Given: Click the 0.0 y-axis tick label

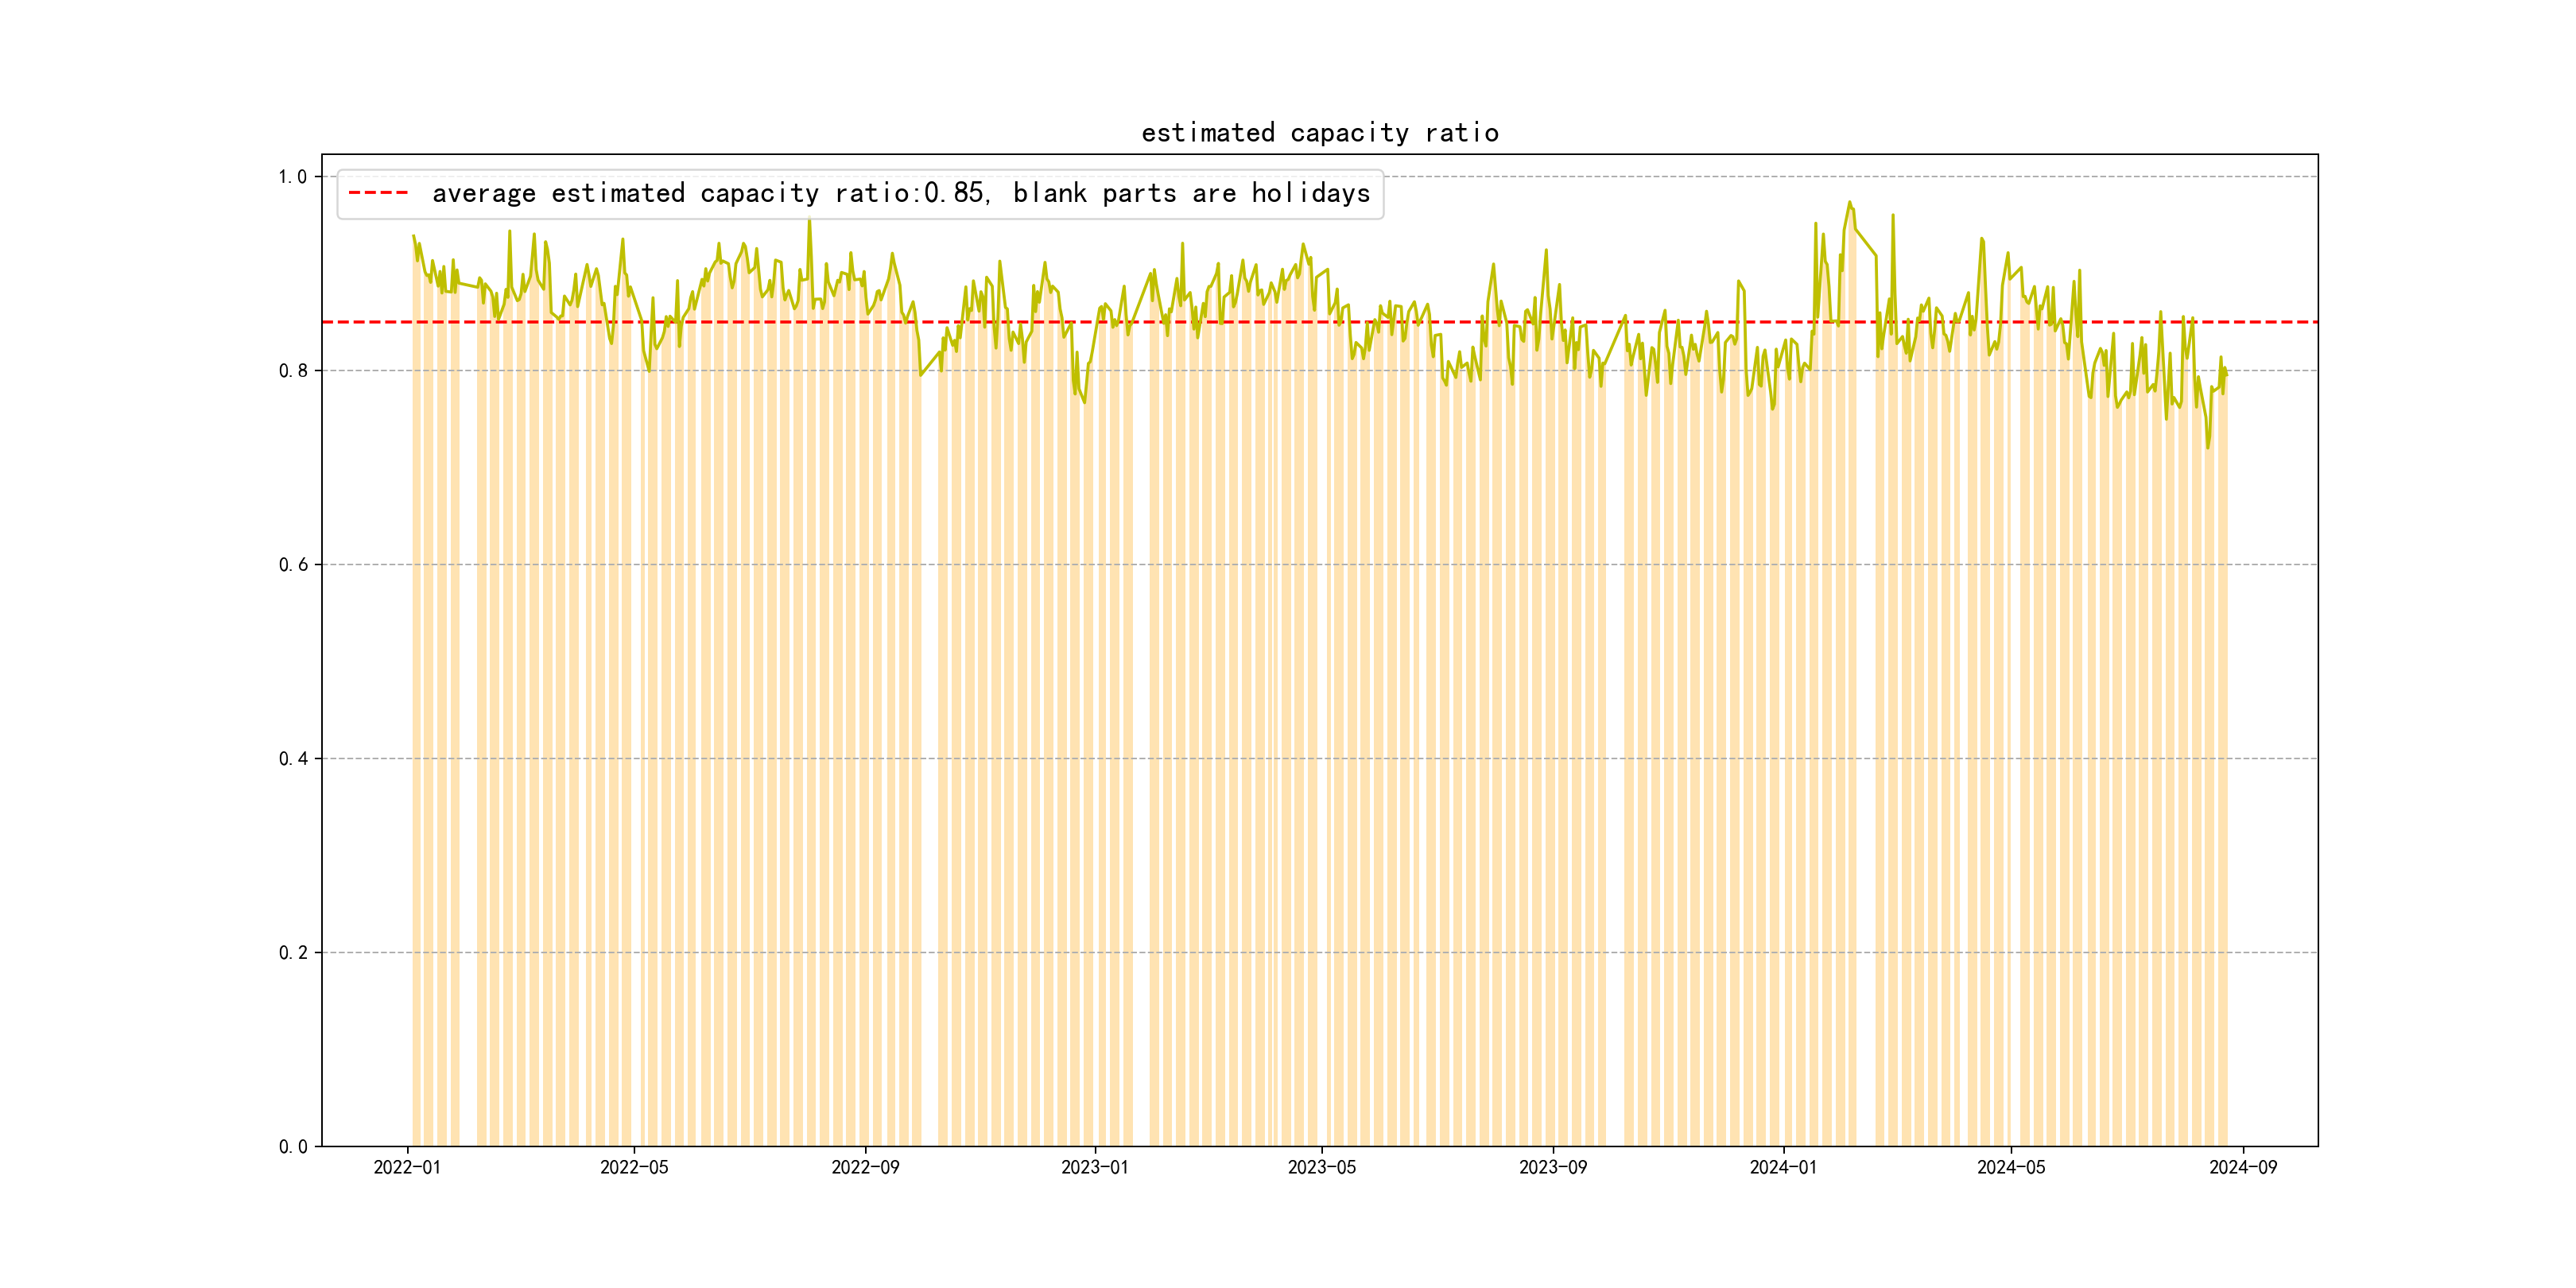Looking at the screenshot, I should [x=292, y=1147].
